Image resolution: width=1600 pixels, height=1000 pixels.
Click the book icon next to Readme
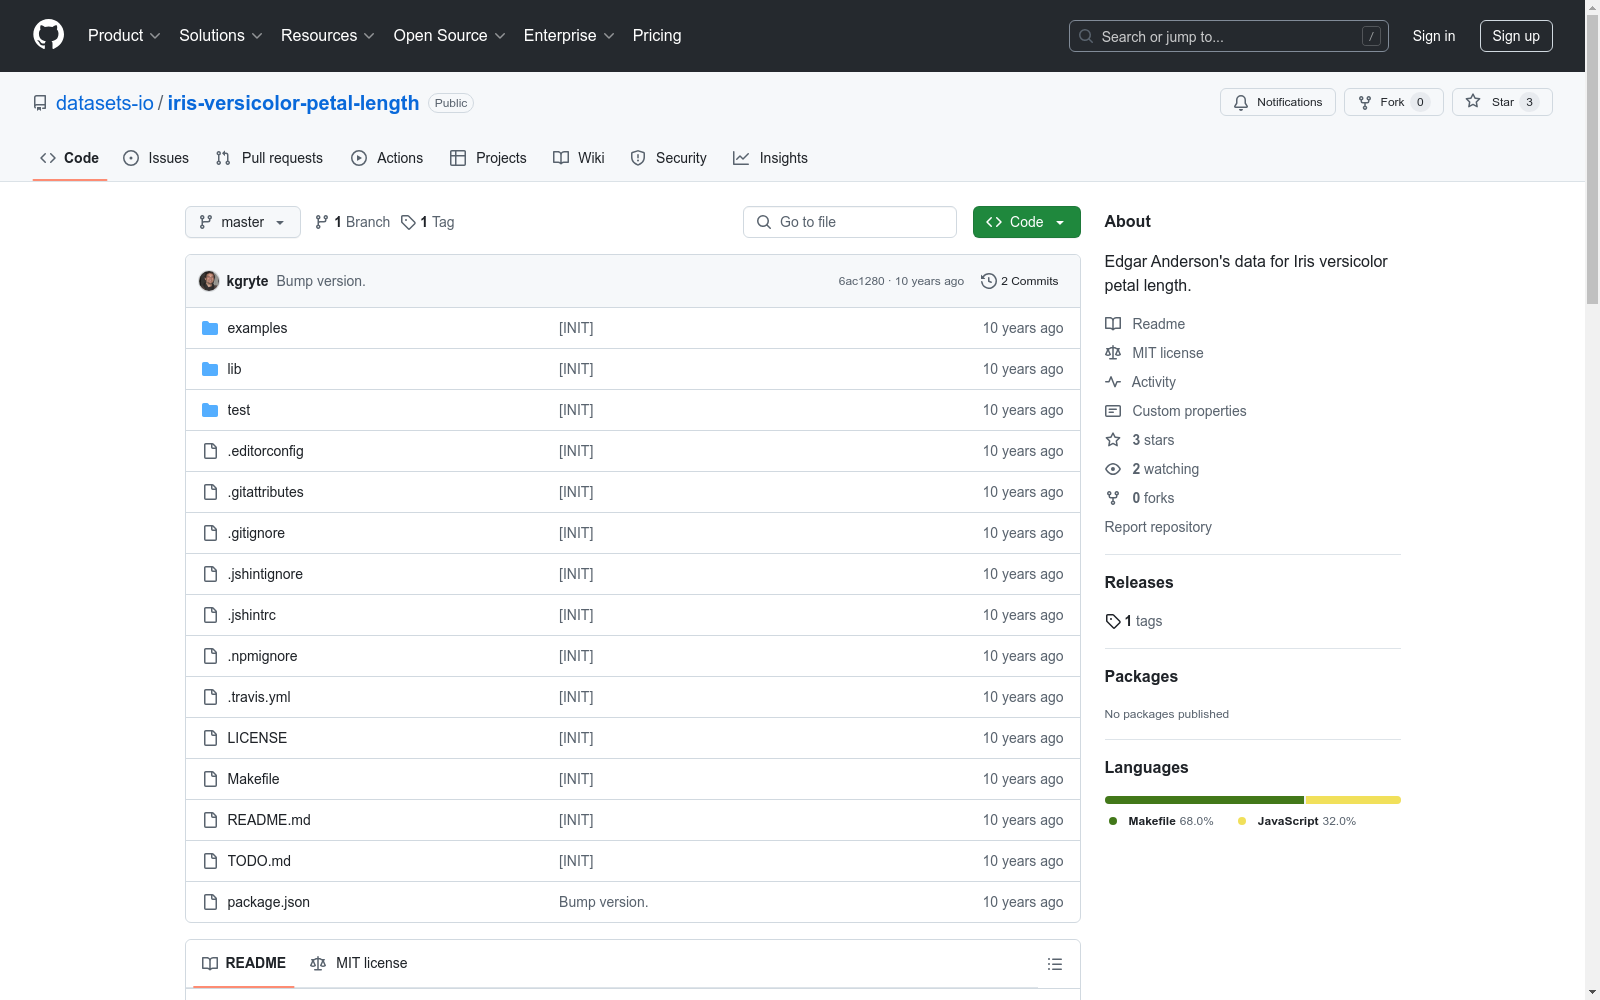tap(1113, 324)
